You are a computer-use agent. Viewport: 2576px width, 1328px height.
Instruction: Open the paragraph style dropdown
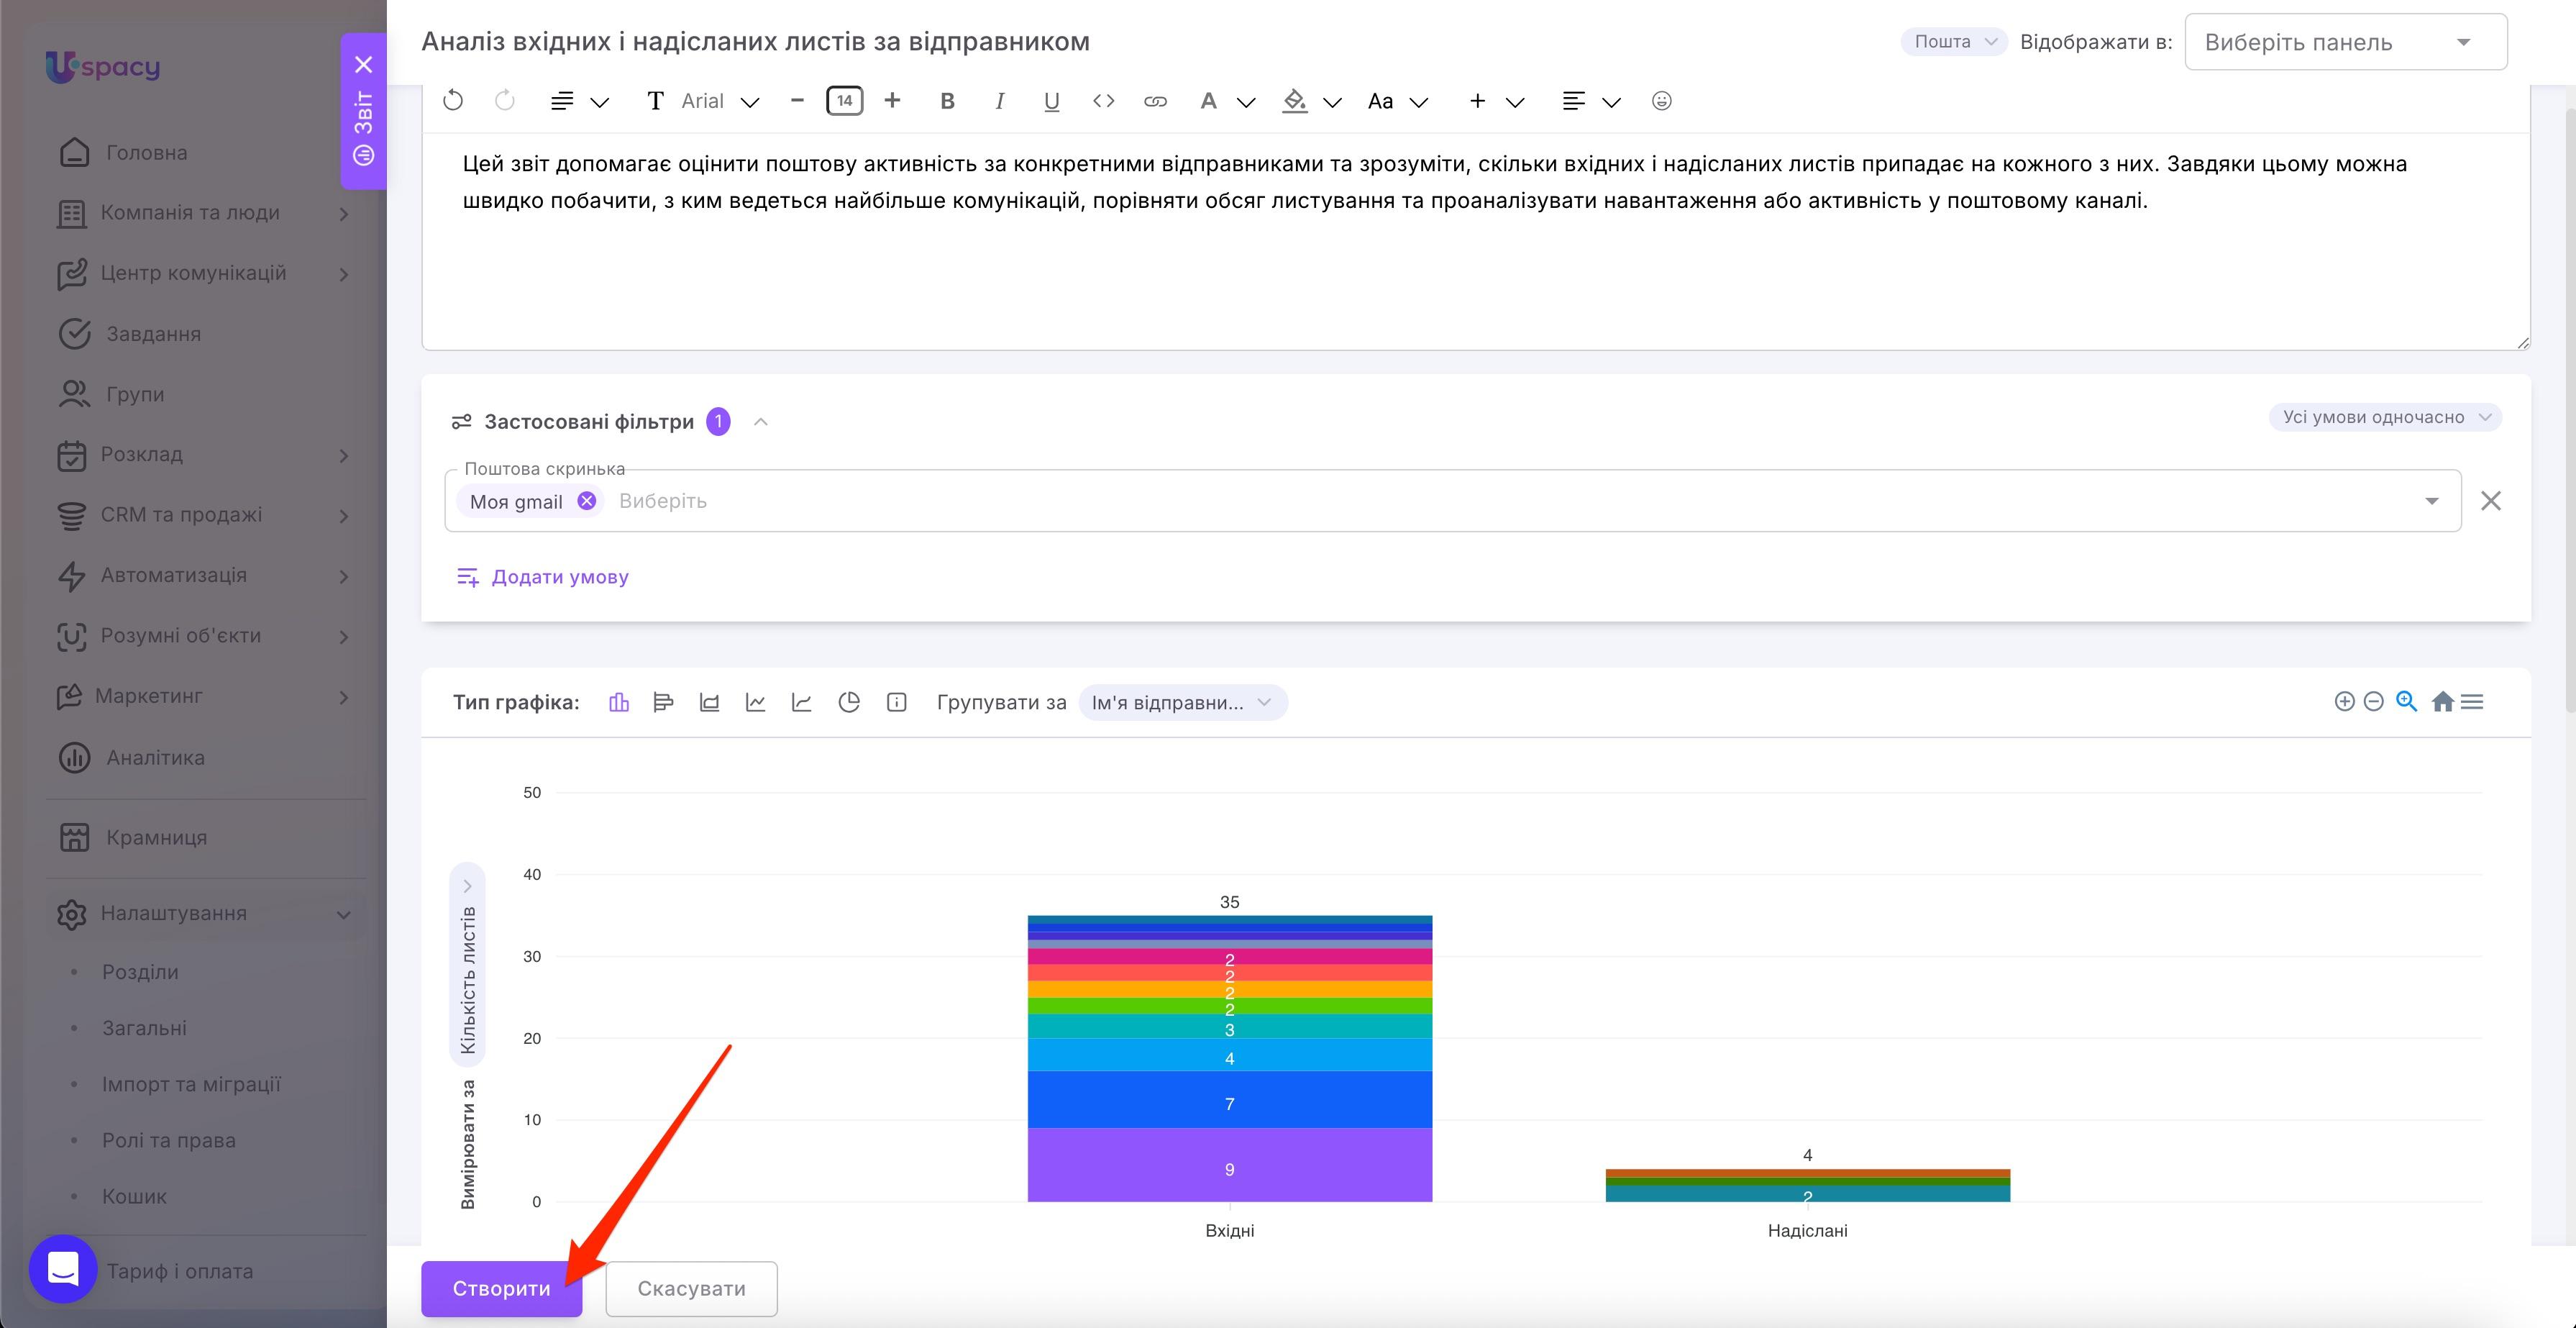[580, 101]
